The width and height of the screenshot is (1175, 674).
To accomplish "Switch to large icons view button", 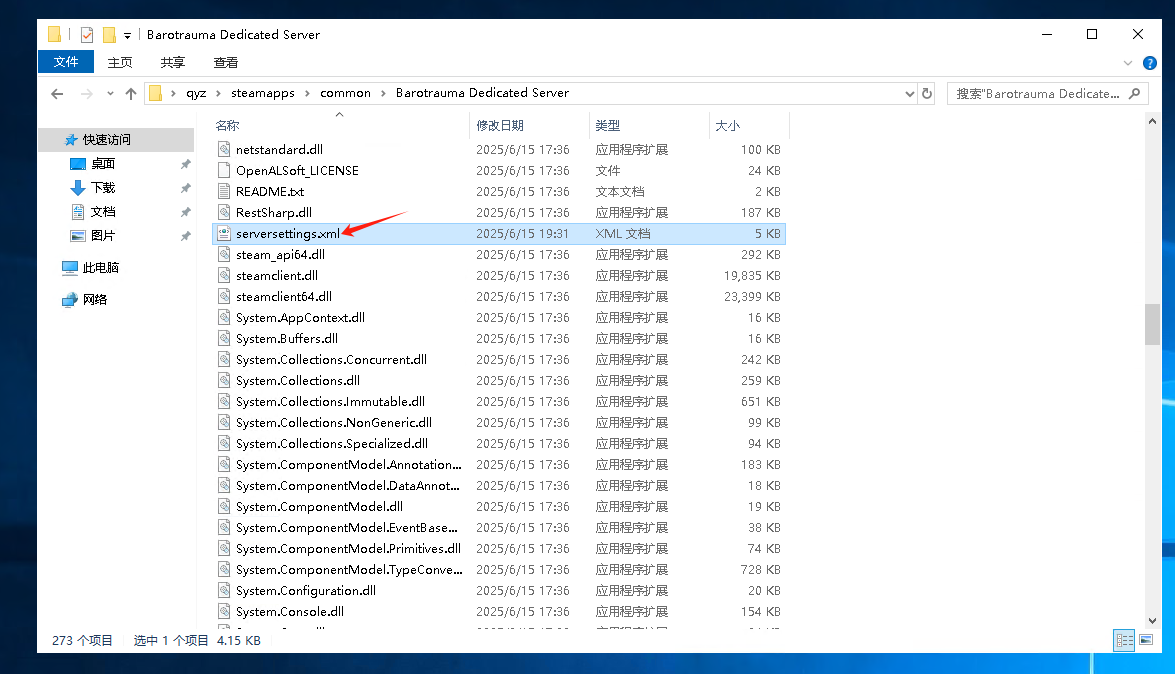I will tap(1146, 640).
